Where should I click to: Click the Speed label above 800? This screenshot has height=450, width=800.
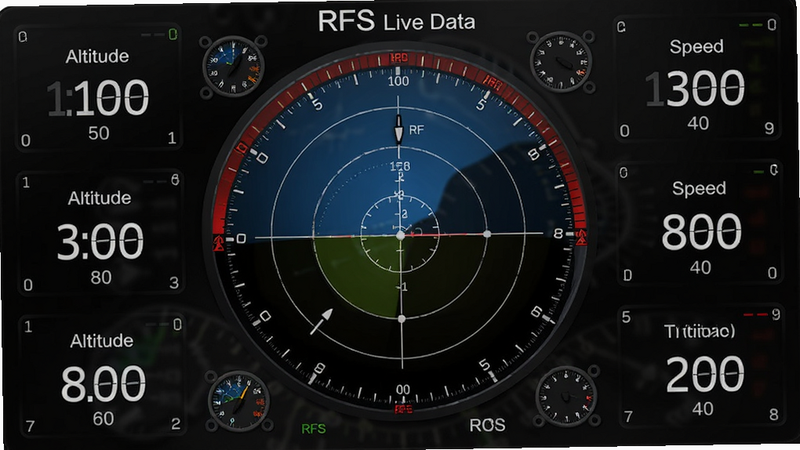[x=699, y=189]
